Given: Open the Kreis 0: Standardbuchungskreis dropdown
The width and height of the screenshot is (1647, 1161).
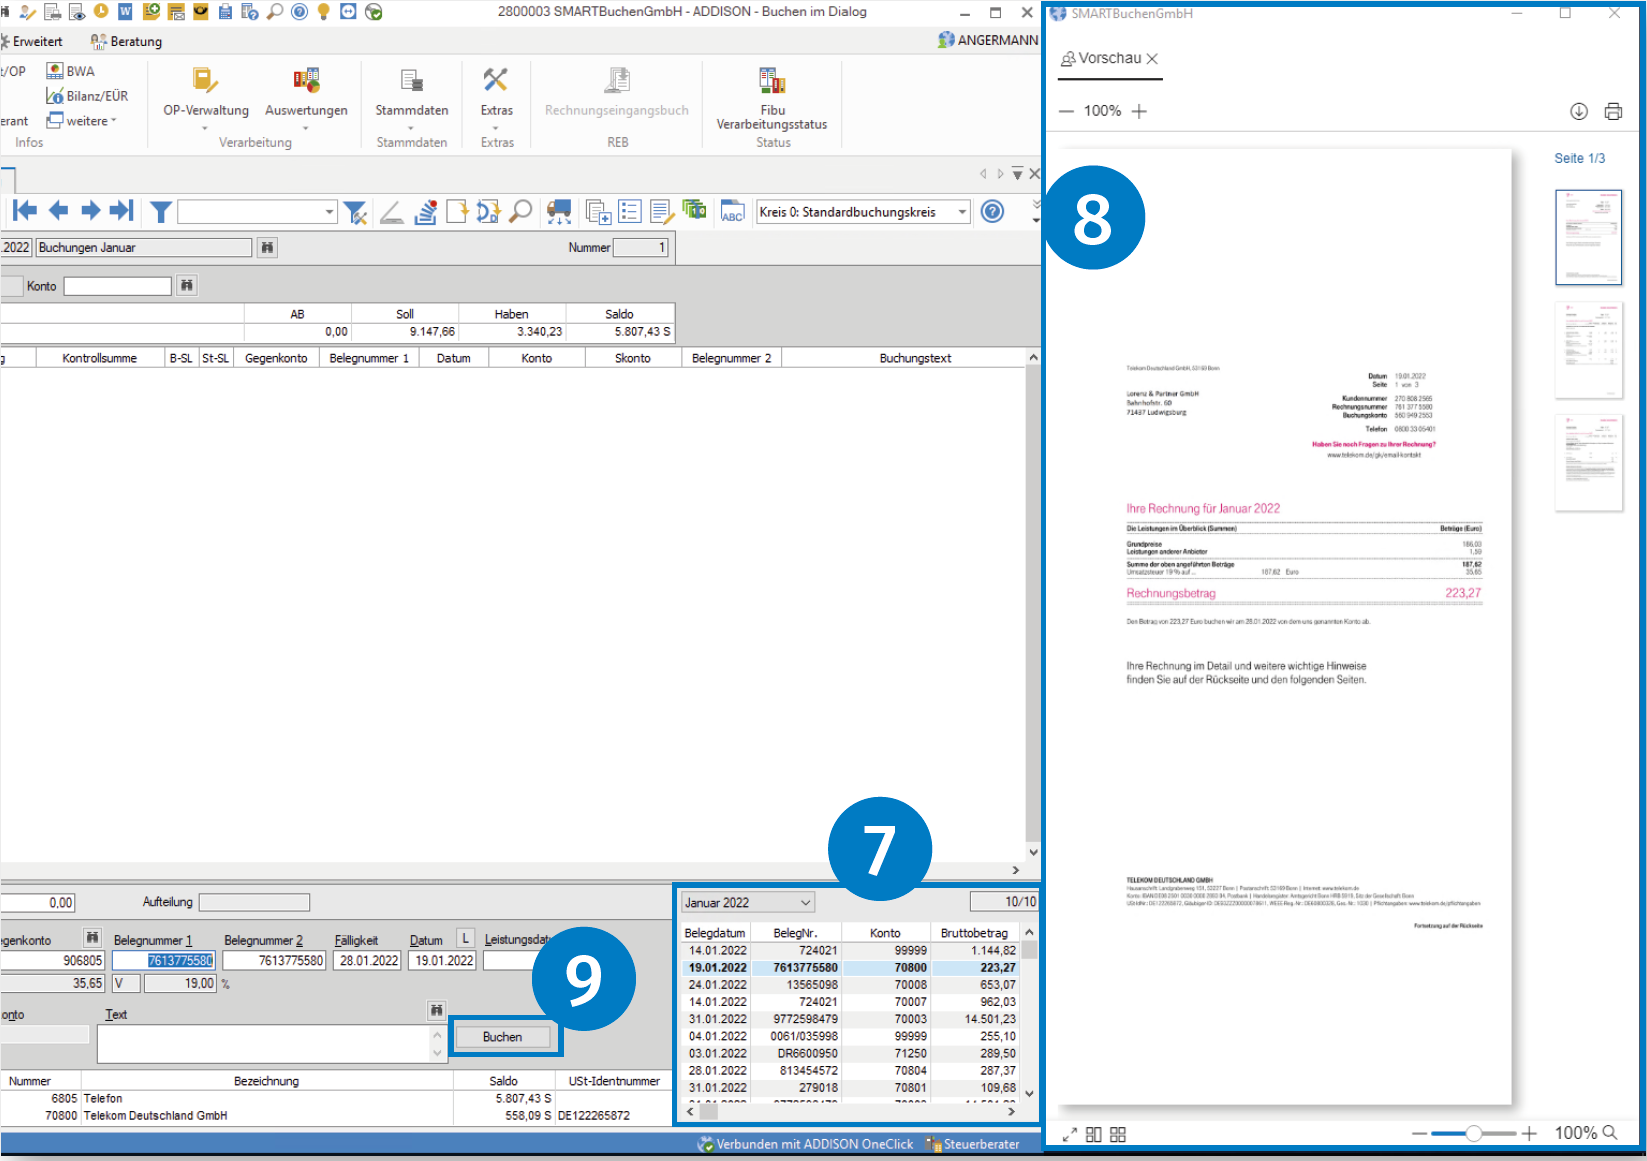Looking at the screenshot, I should coord(962,212).
